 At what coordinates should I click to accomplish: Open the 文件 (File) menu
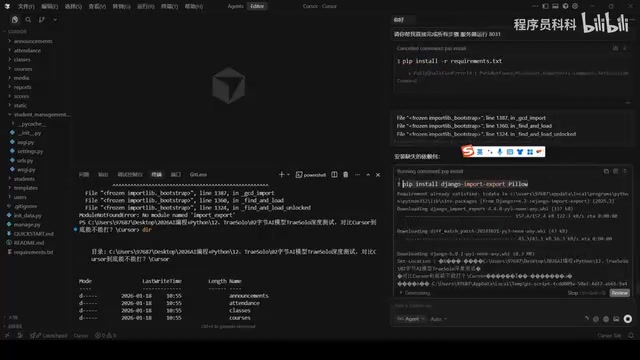(x=26, y=7)
